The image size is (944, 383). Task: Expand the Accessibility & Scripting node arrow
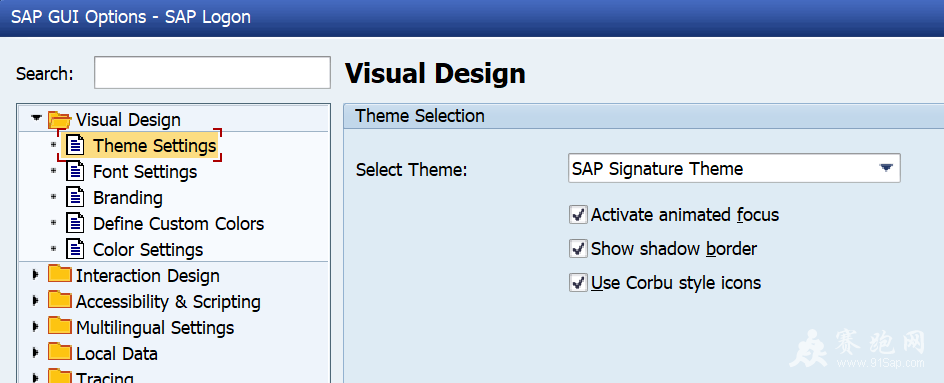point(36,301)
